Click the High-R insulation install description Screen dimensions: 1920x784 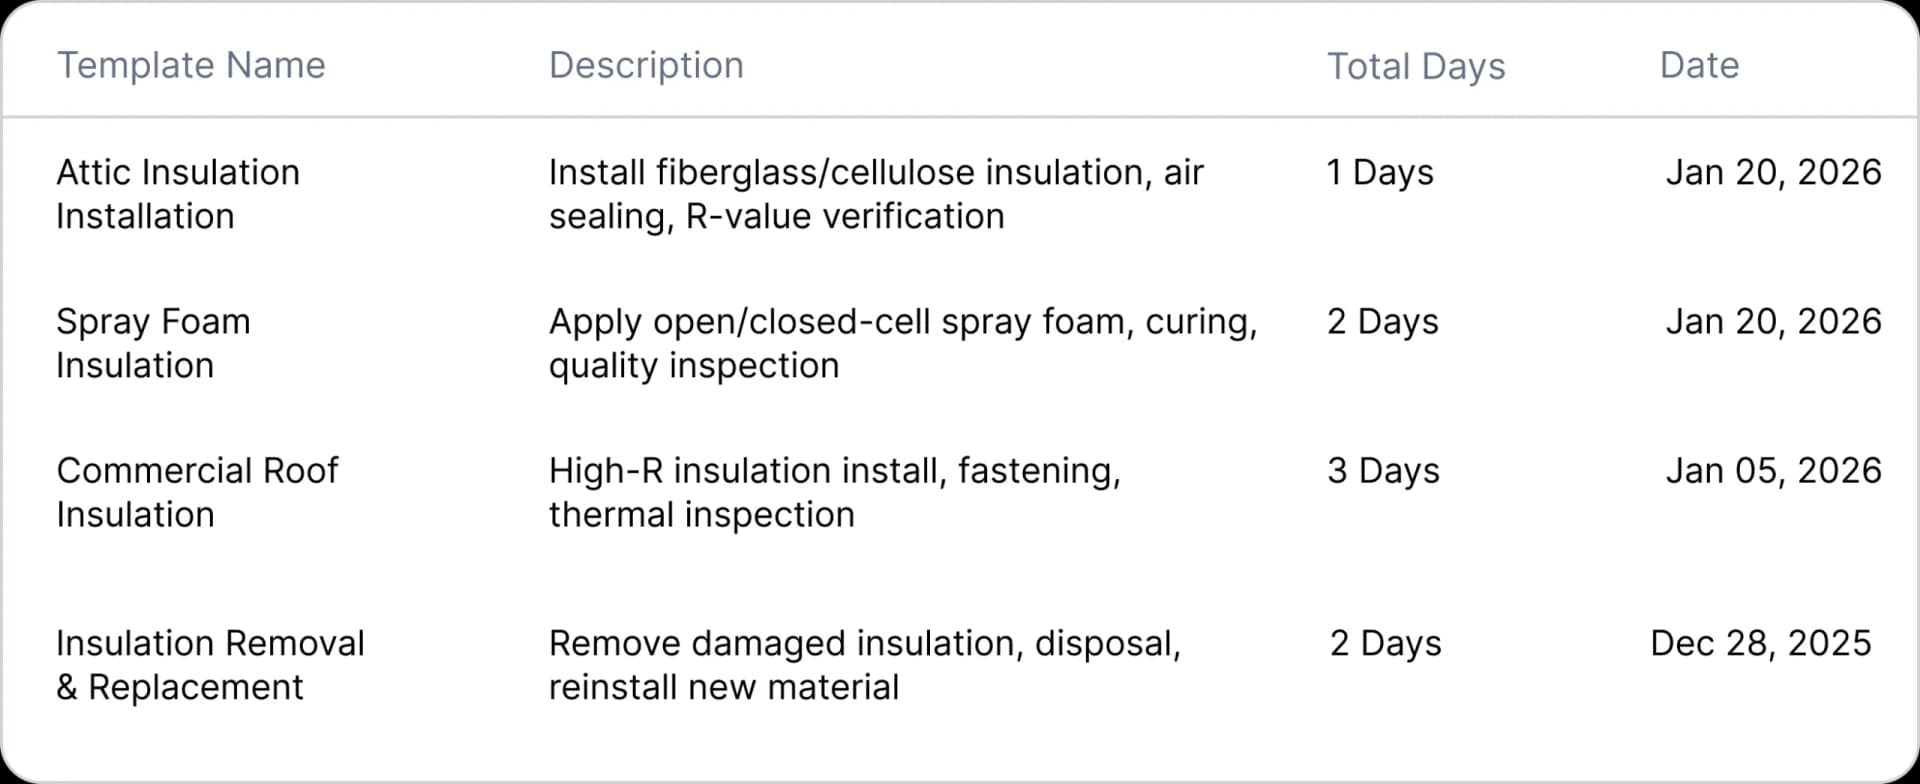point(834,492)
